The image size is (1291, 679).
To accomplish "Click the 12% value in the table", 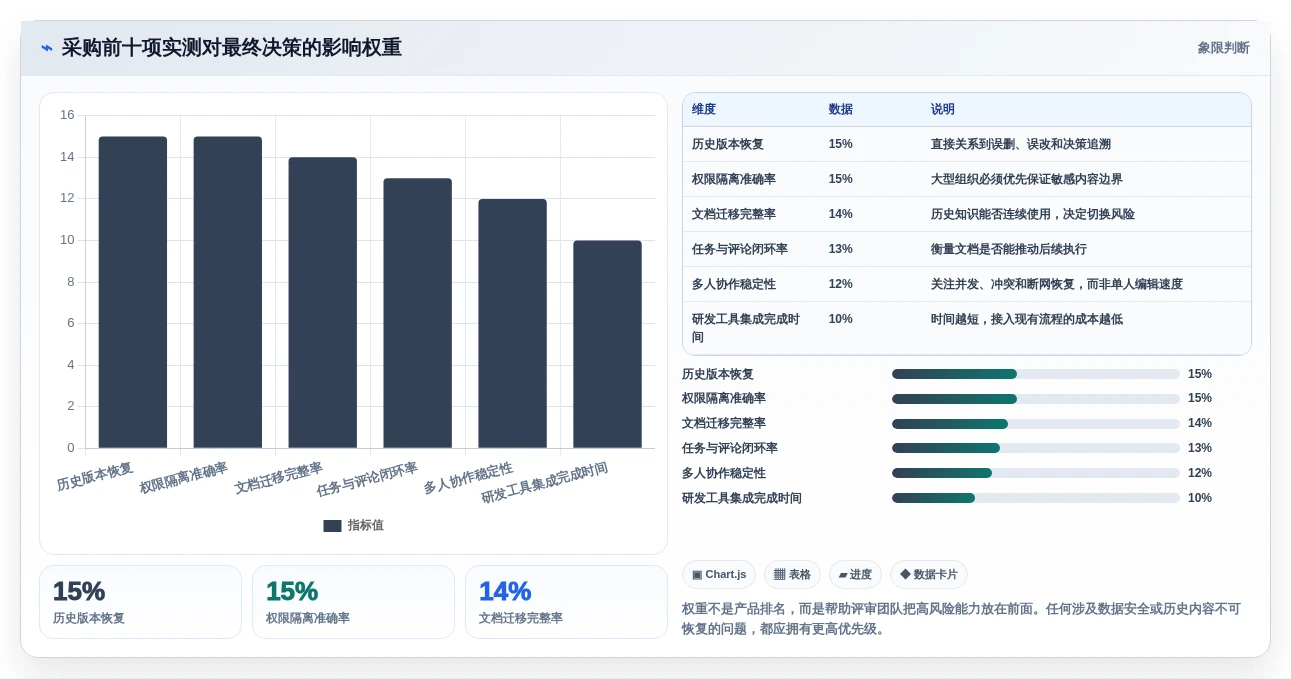I will 841,284.
